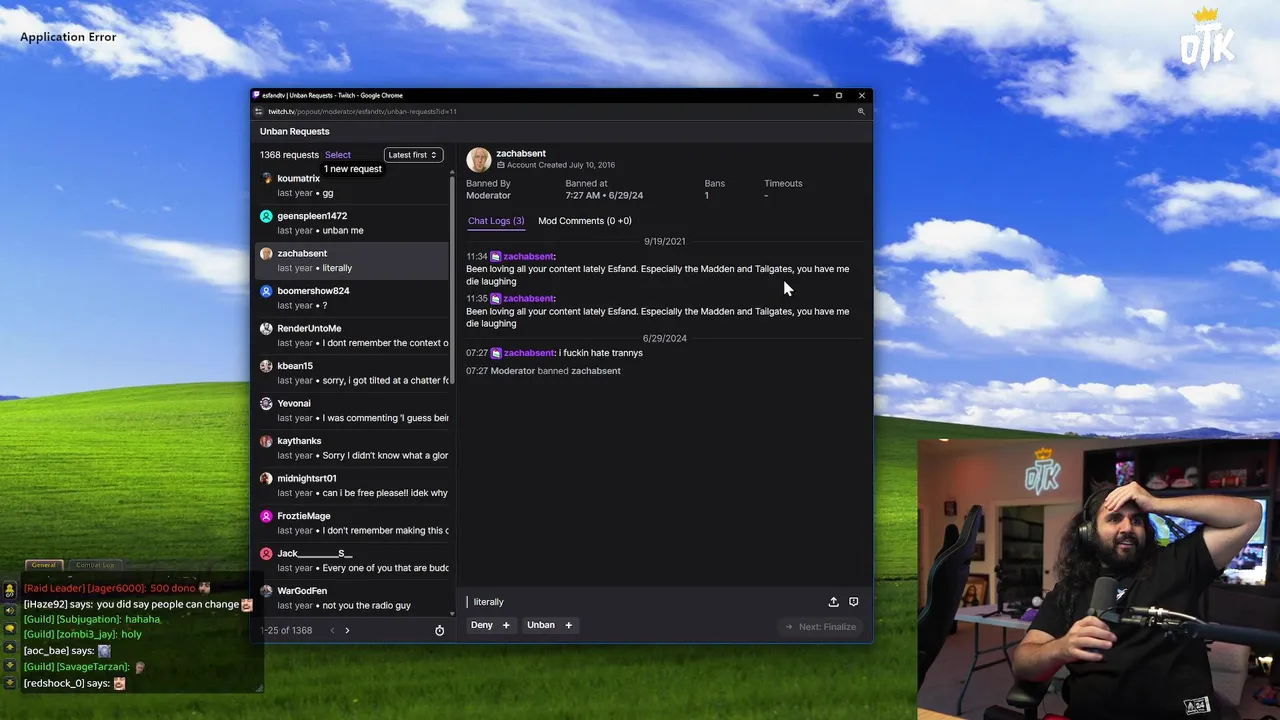Click Jack________S__'s pink avatar icon
Image resolution: width=1280 pixels, height=720 pixels.
tap(266, 553)
